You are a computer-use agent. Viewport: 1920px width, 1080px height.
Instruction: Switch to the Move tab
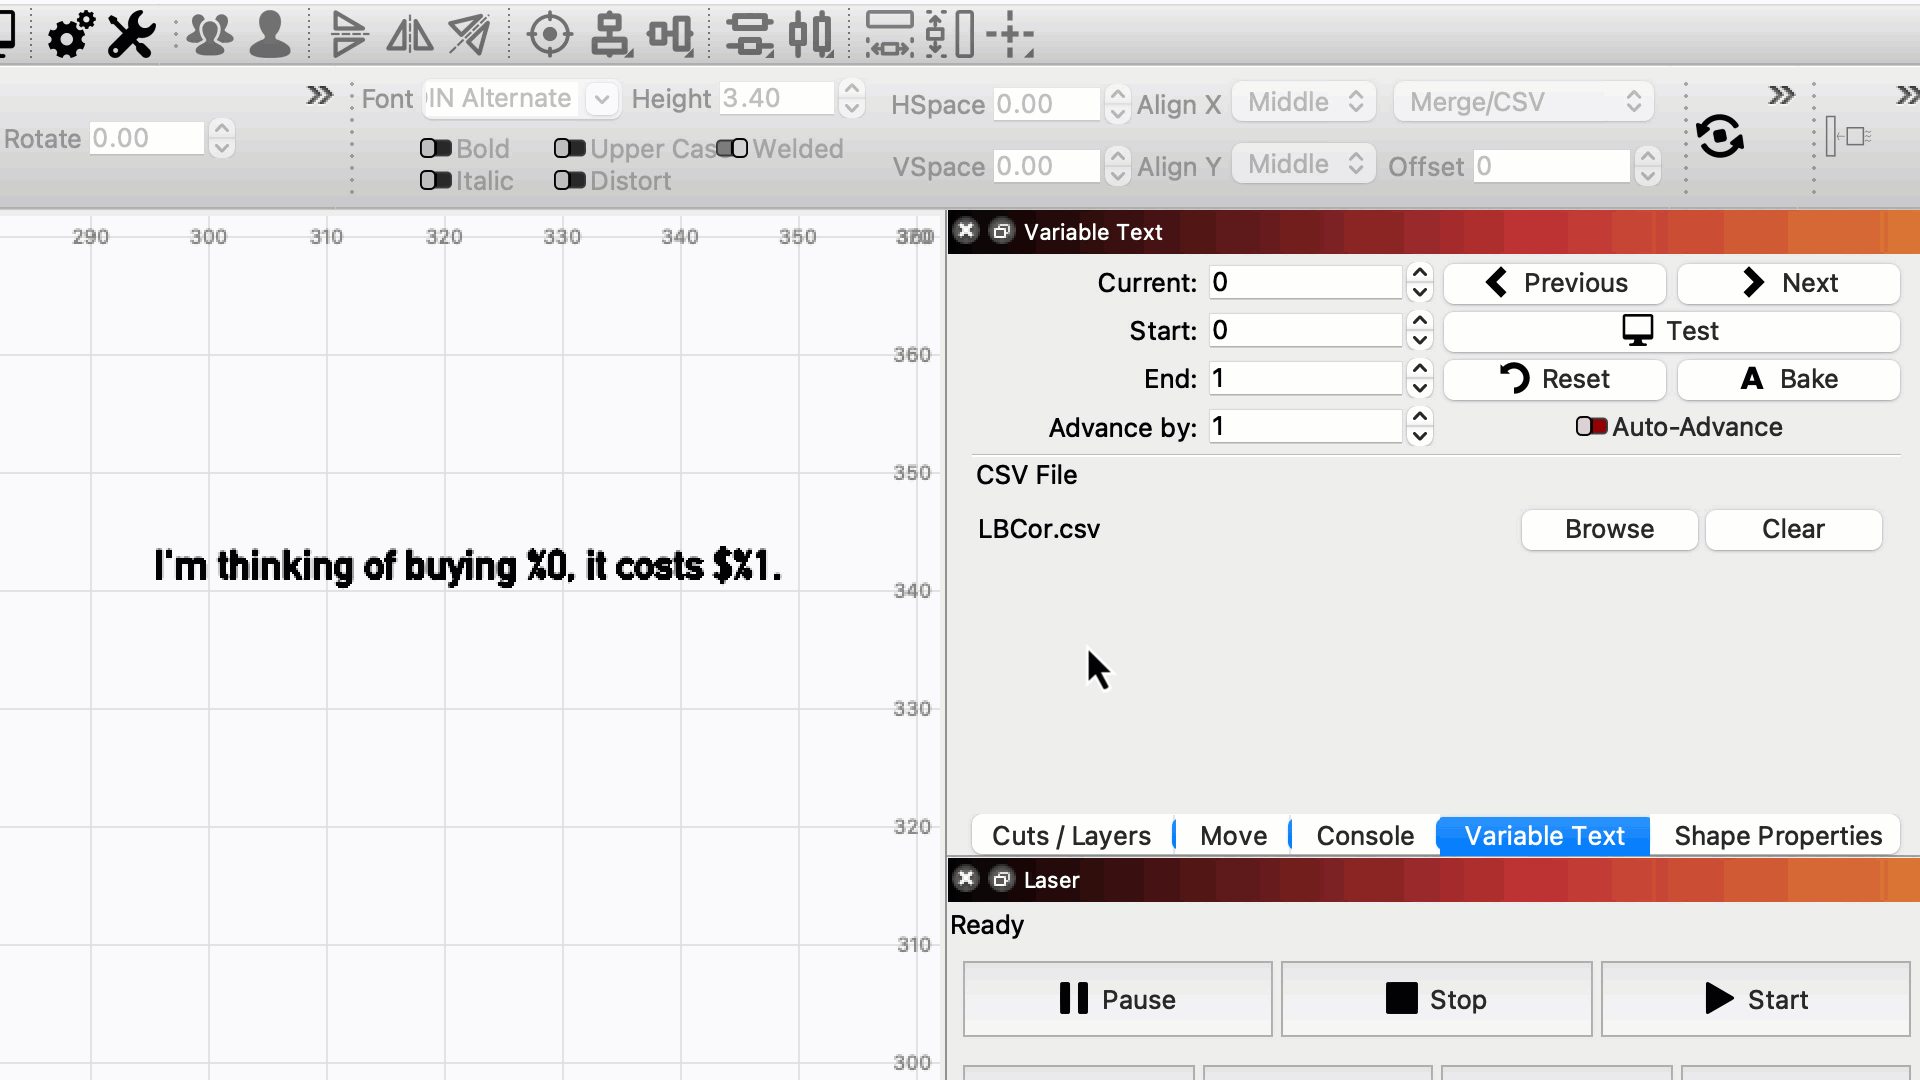(1233, 835)
